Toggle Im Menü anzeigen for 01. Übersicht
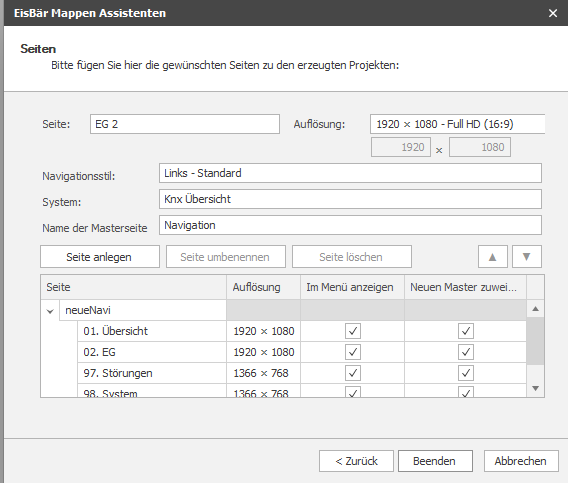The width and height of the screenshot is (568, 483). tap(353, 331)
